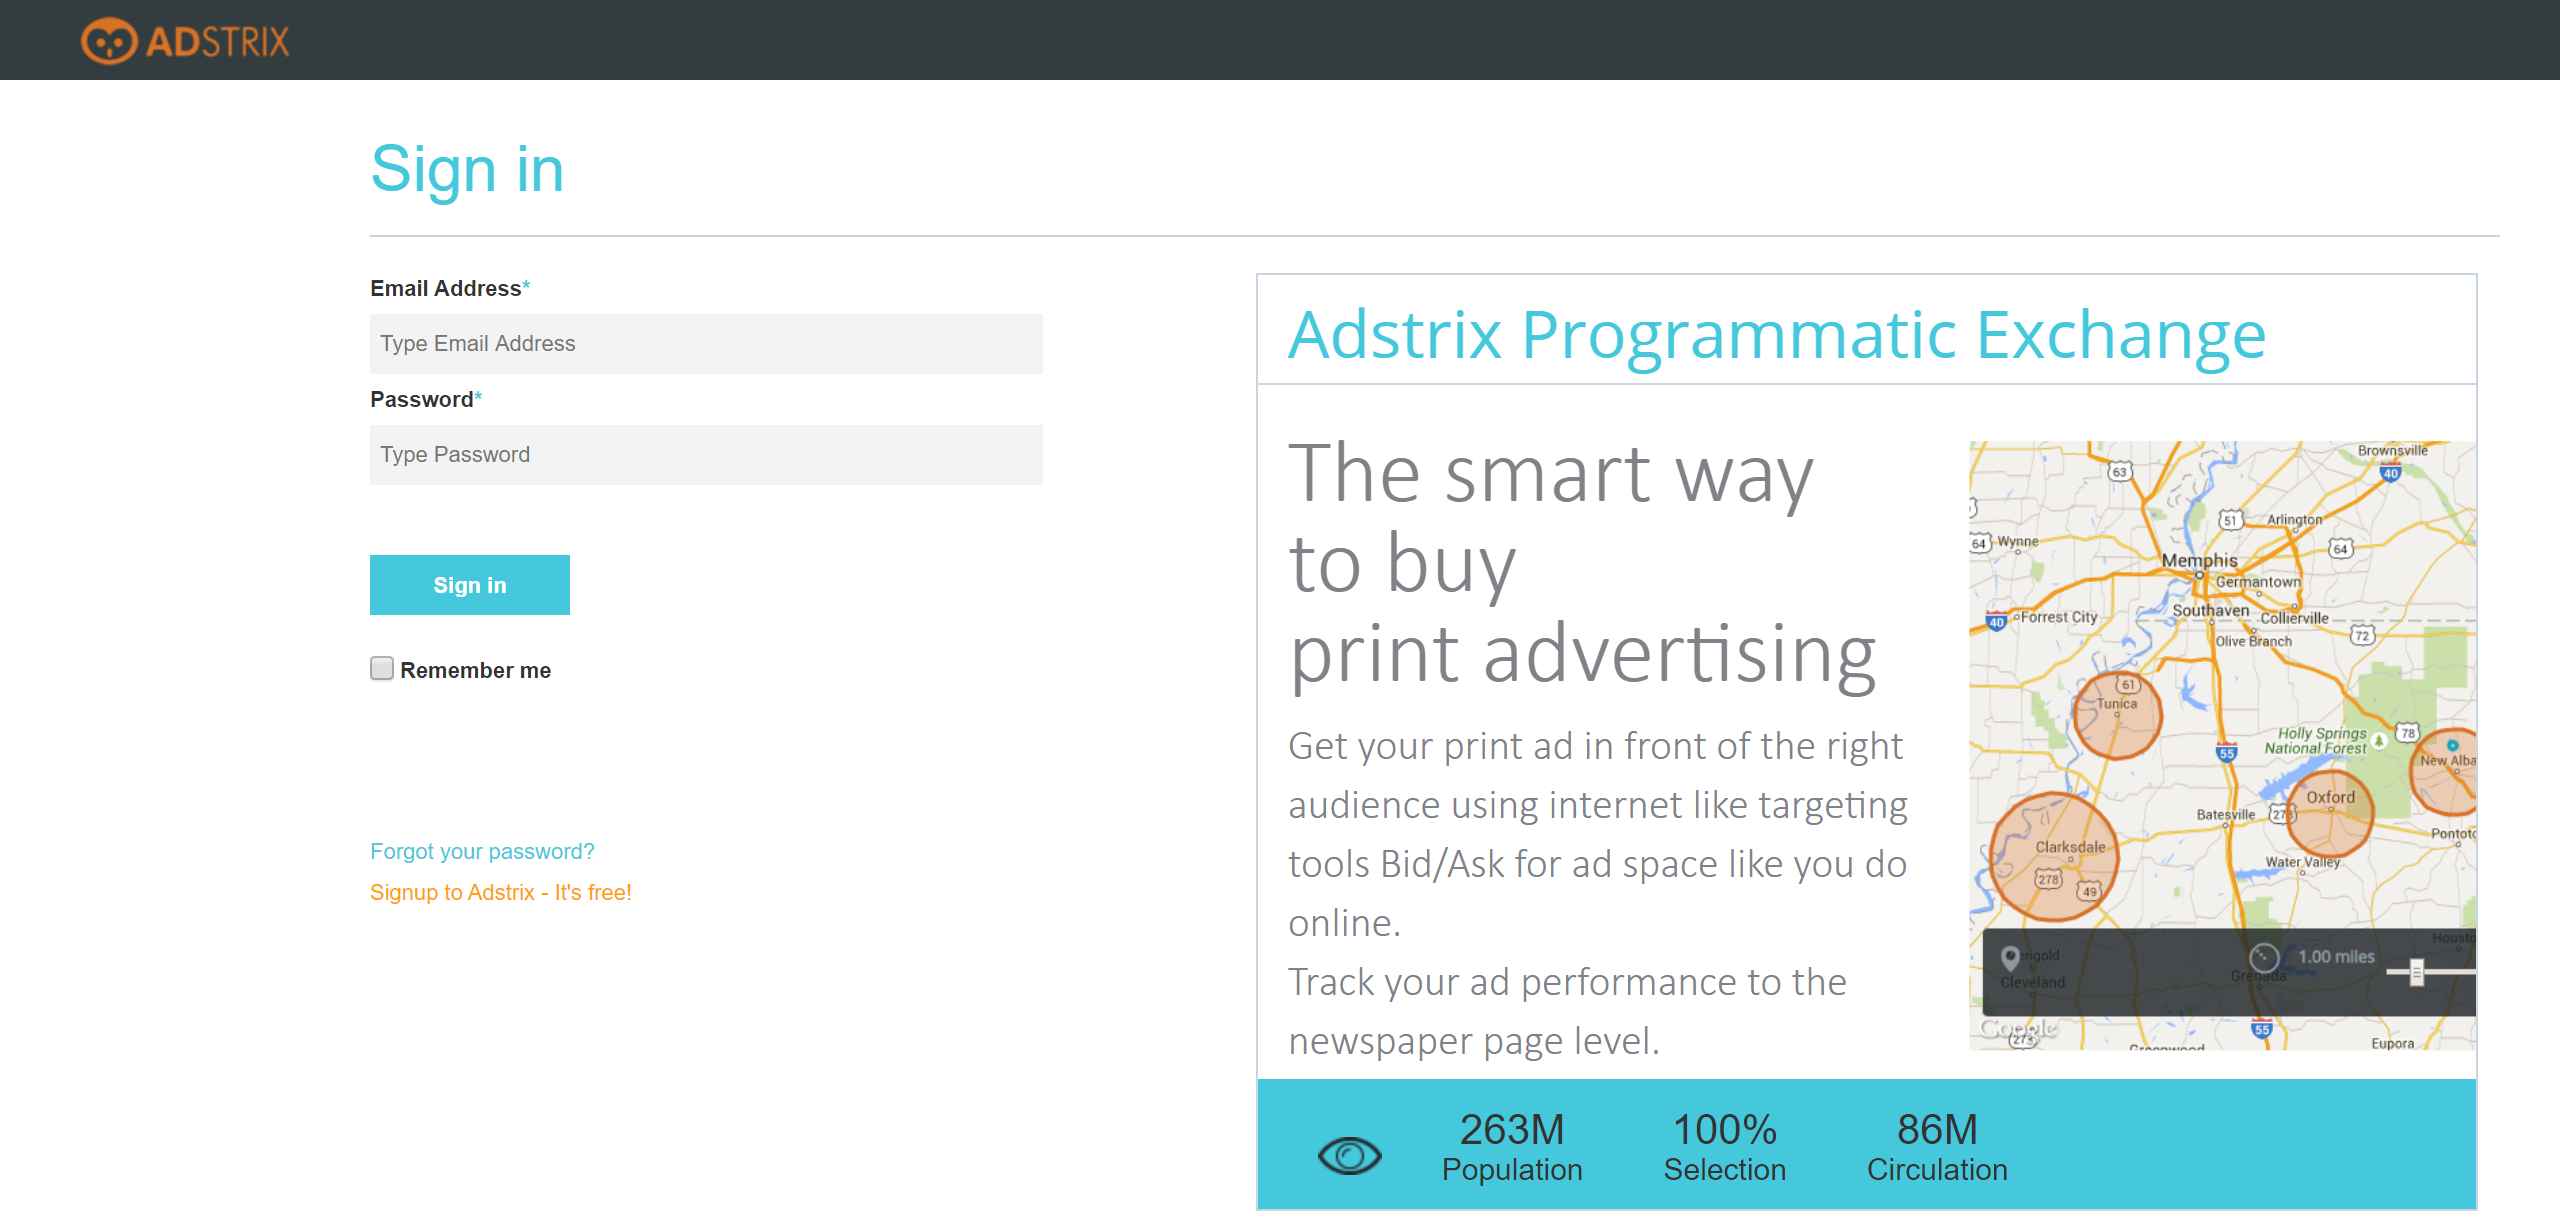Click the location pin icon on map
The image size is (2560, 1220).
tap(2010, 958)
